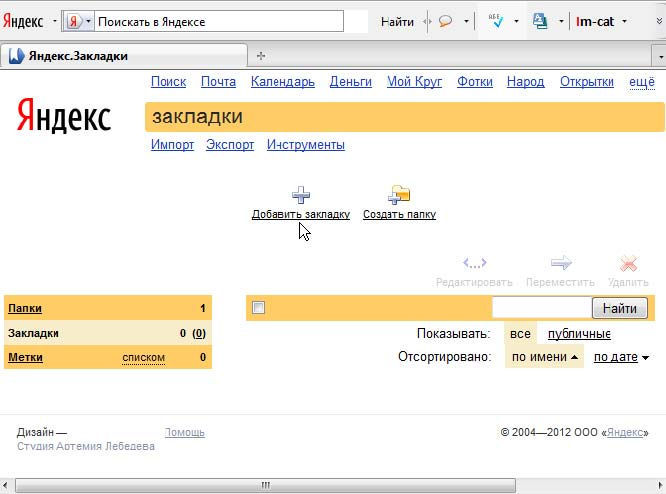Click the 'Добавить закладку' link
666x494 pixels.
pyautogui.click(x=301, y=214)
